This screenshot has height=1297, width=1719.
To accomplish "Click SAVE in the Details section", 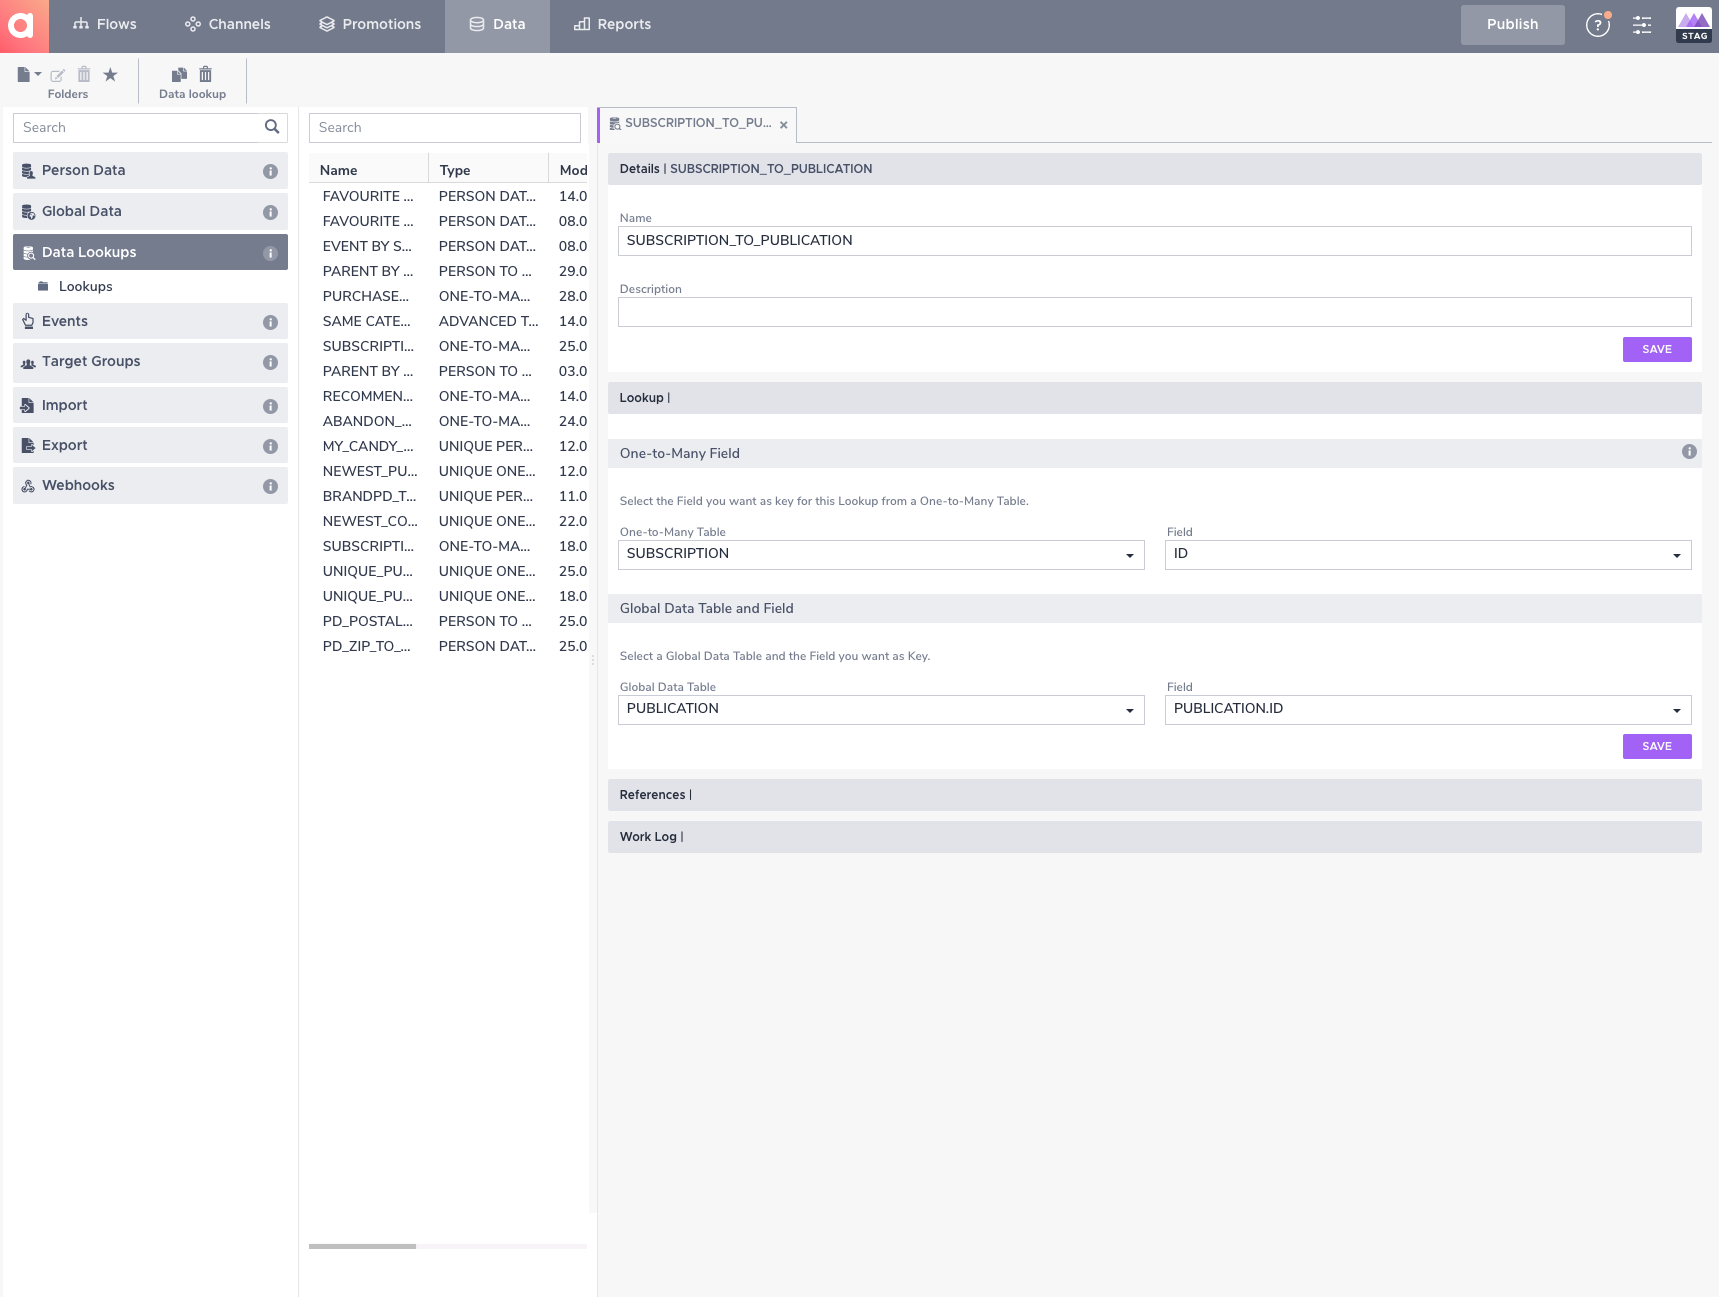I will 1657,349.
